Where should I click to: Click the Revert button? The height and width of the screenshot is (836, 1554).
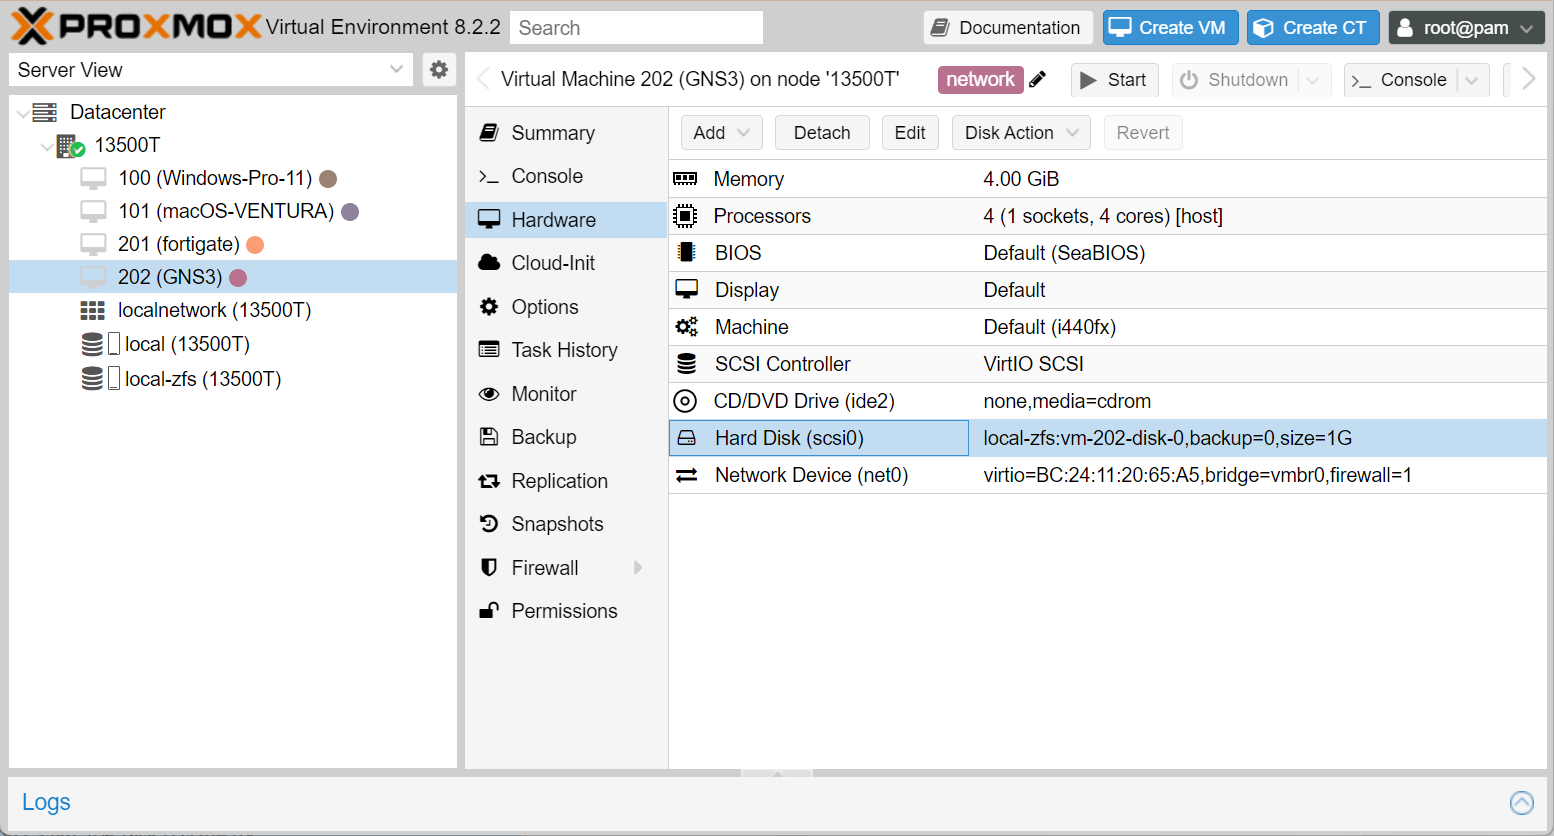pos(1143,133)
